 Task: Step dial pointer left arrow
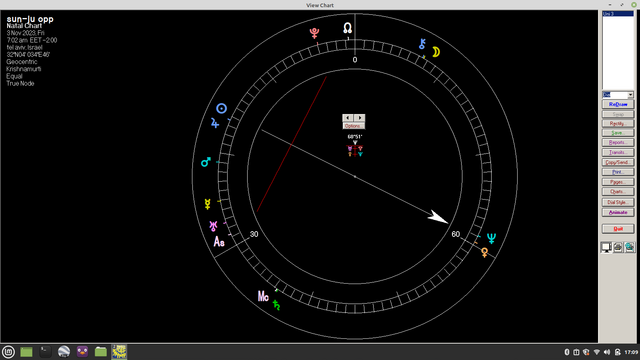(348, 118)
